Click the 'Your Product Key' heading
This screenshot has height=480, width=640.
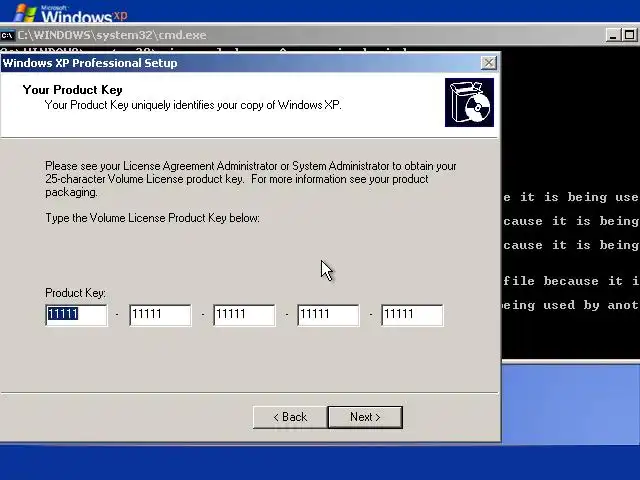click(73, 90)
